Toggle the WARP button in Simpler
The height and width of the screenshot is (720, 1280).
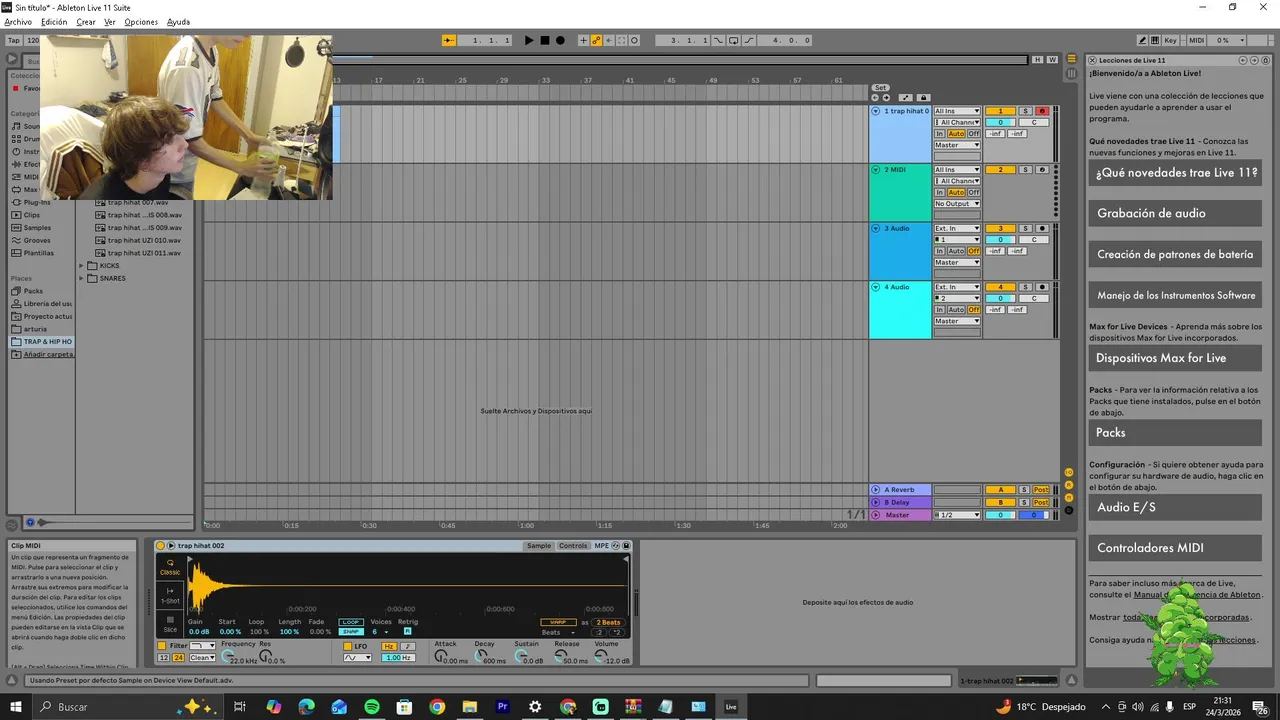(558, 622)
